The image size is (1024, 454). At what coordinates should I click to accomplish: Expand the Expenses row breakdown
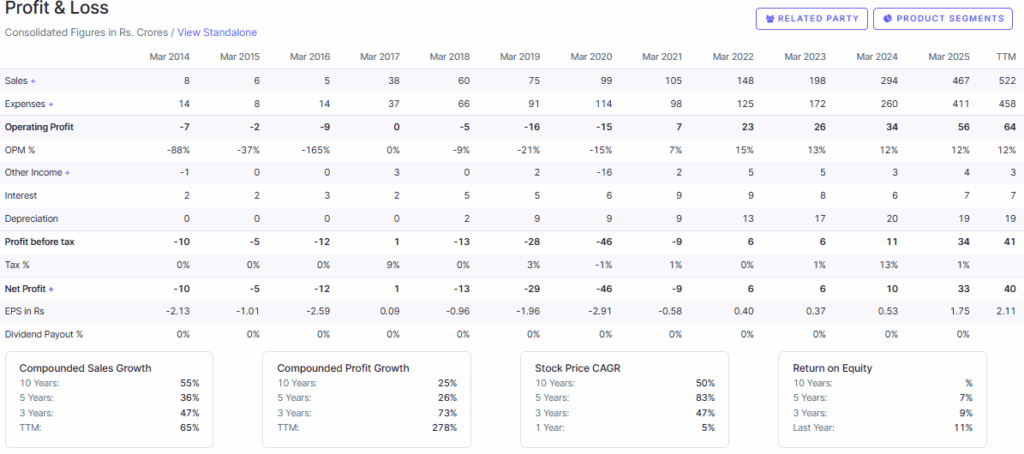(x=51, y=104)
